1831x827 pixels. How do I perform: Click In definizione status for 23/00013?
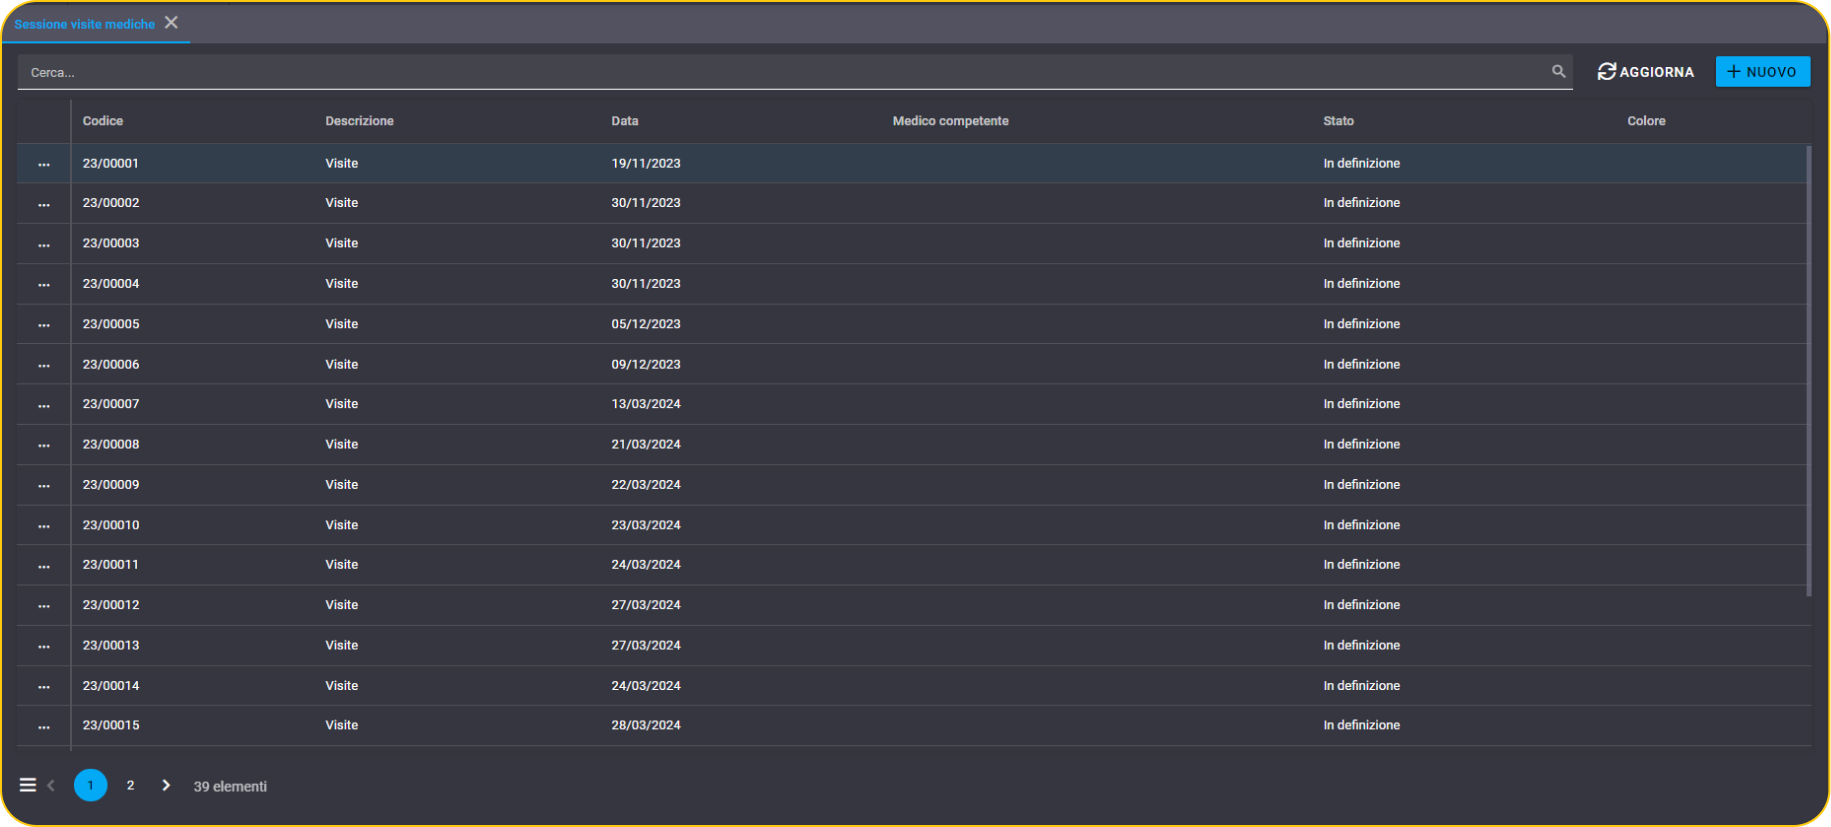1361,645
